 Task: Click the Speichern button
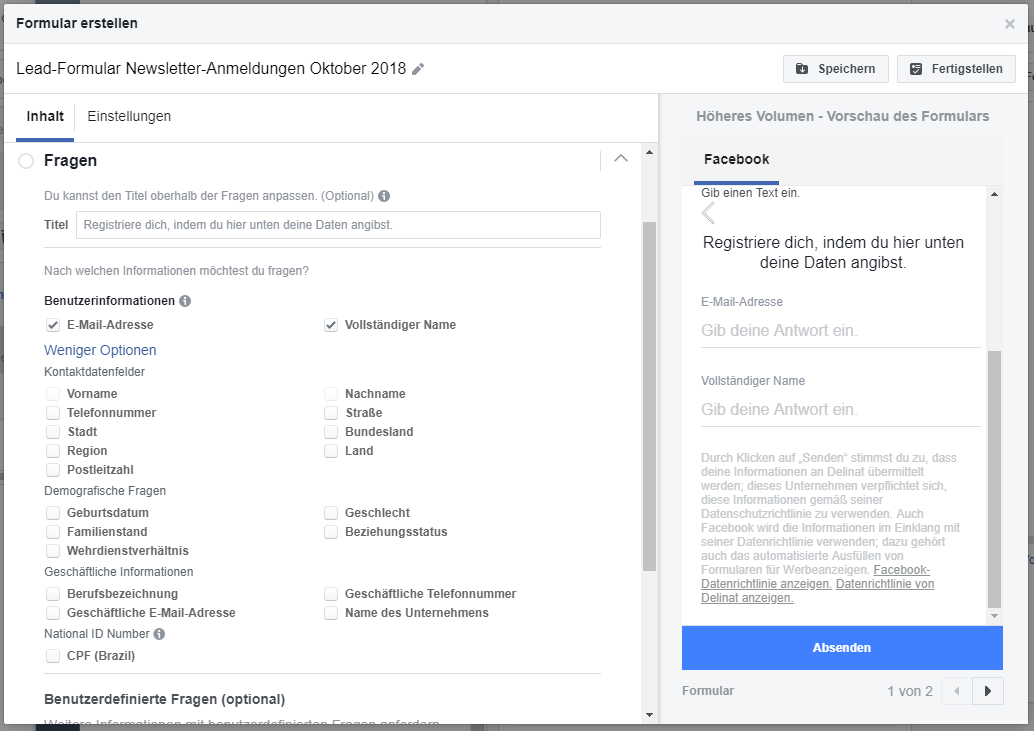[x=836, y=69]
